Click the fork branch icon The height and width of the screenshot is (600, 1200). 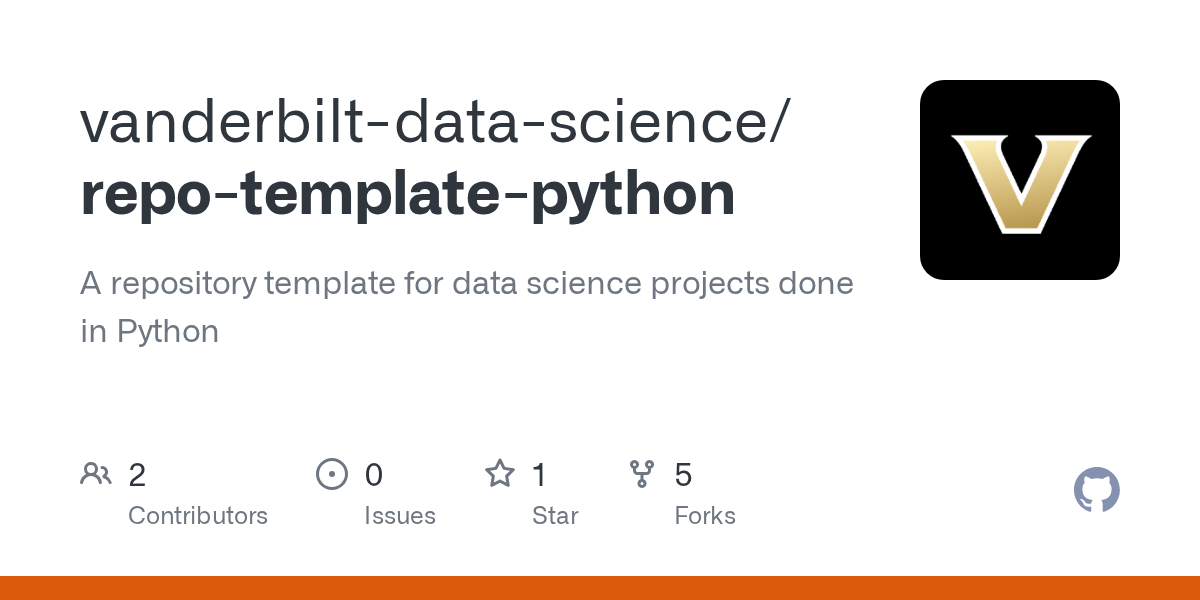tap(641, 474)
